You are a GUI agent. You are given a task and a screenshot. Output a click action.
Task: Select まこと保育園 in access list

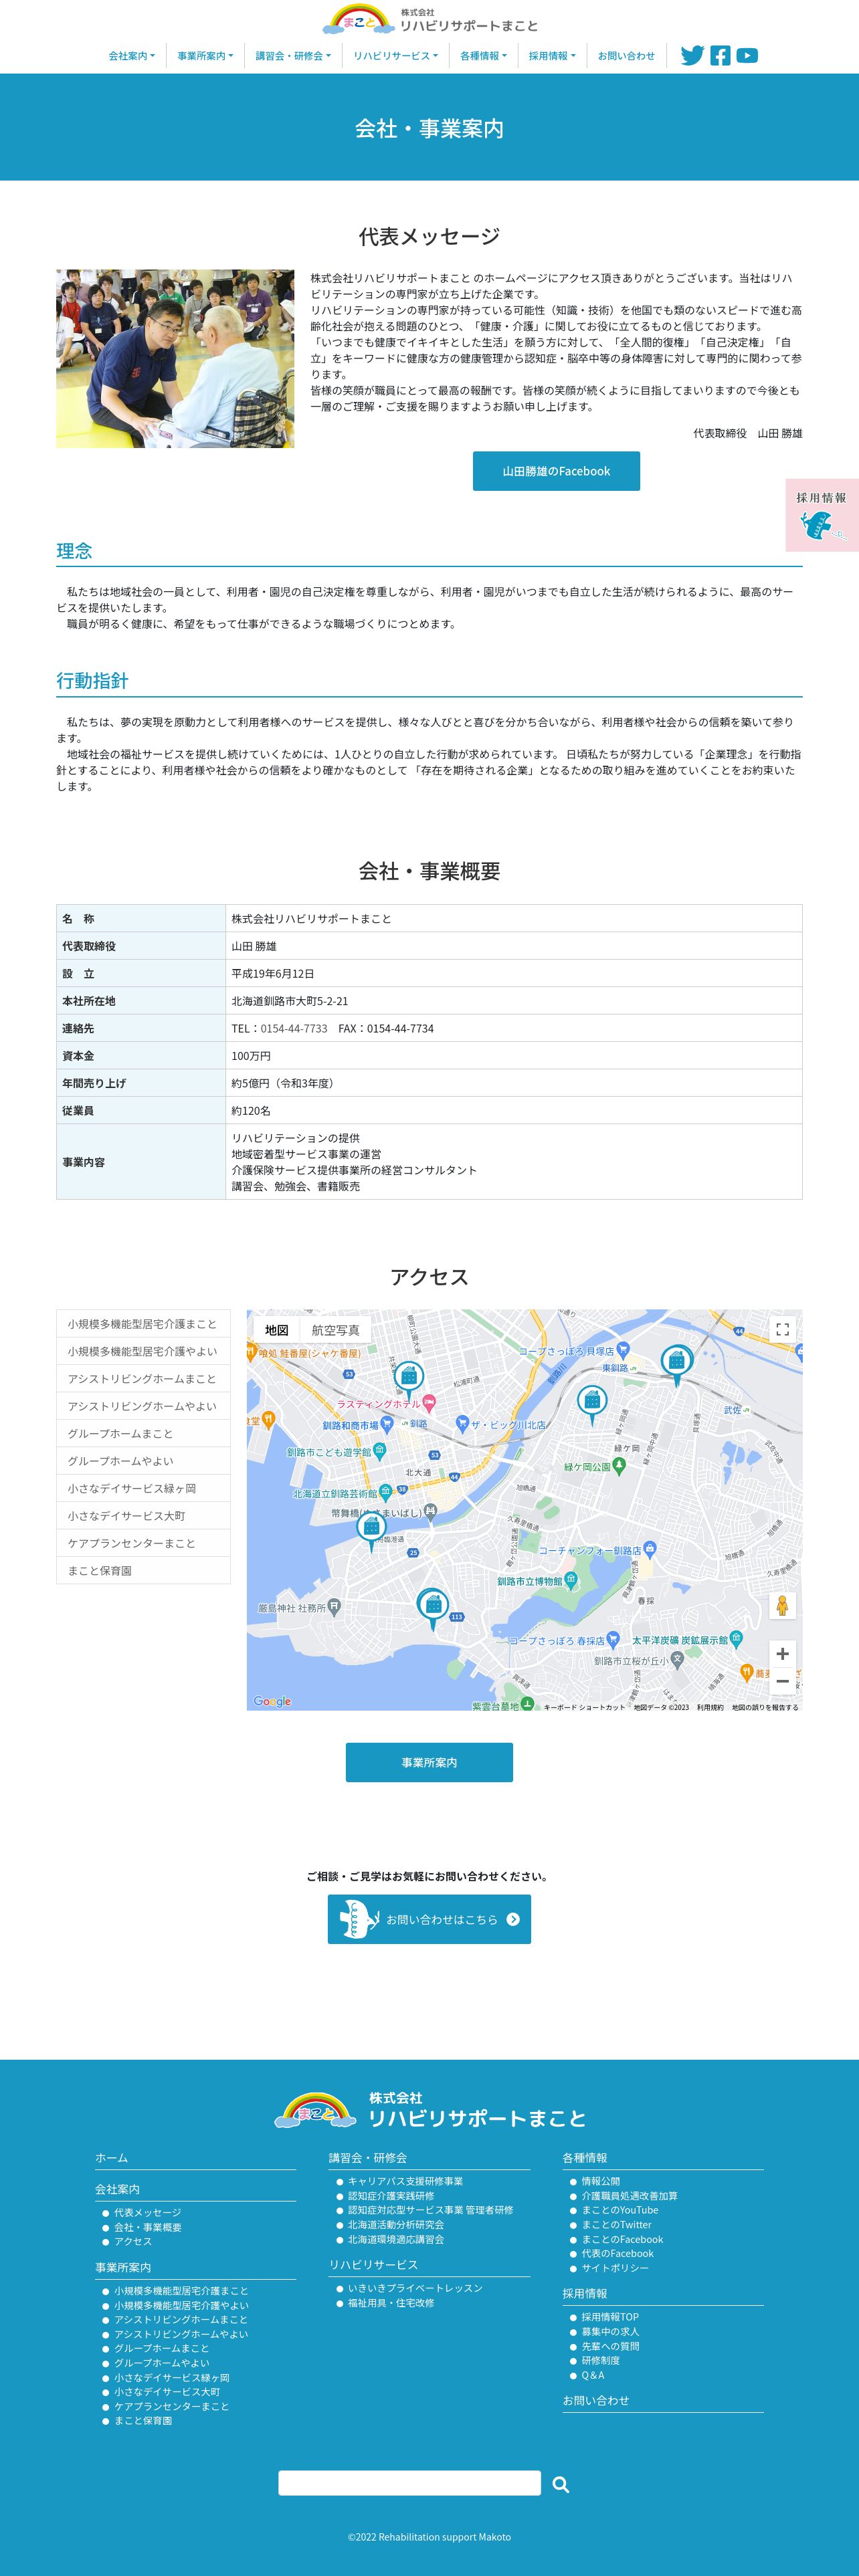coord(143,1571)
